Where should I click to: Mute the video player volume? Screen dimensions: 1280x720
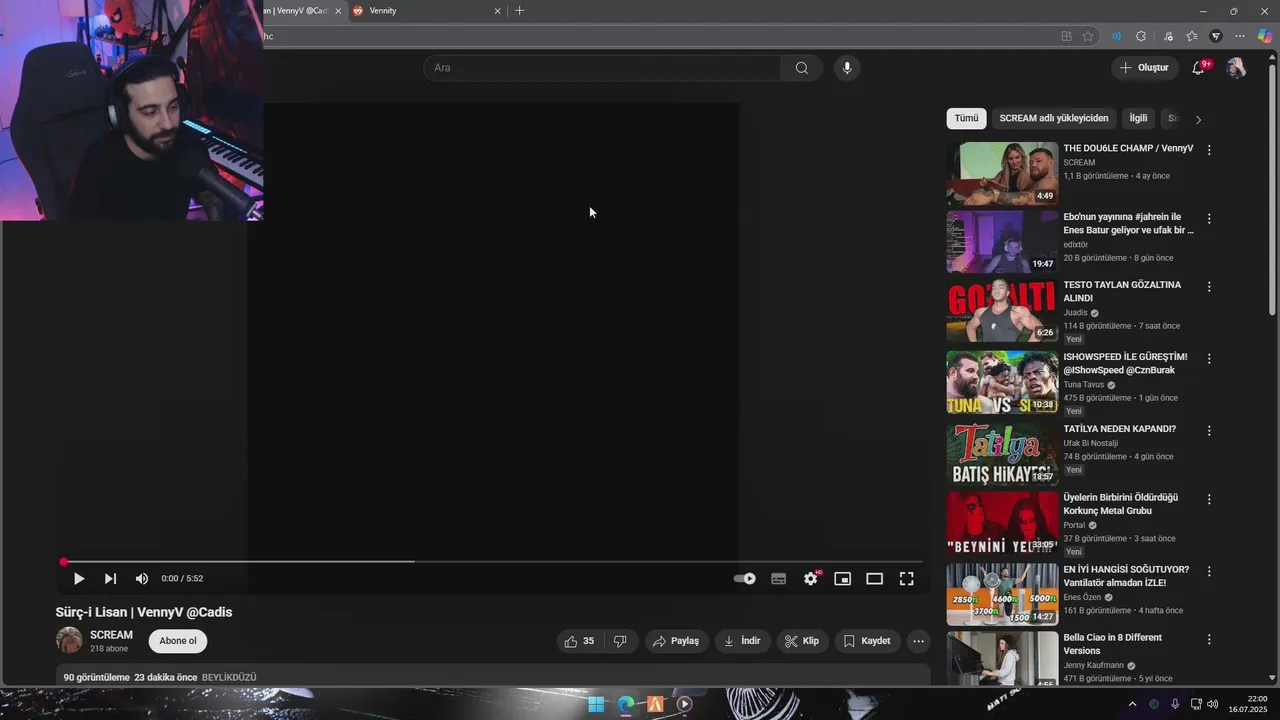[142, 579]
